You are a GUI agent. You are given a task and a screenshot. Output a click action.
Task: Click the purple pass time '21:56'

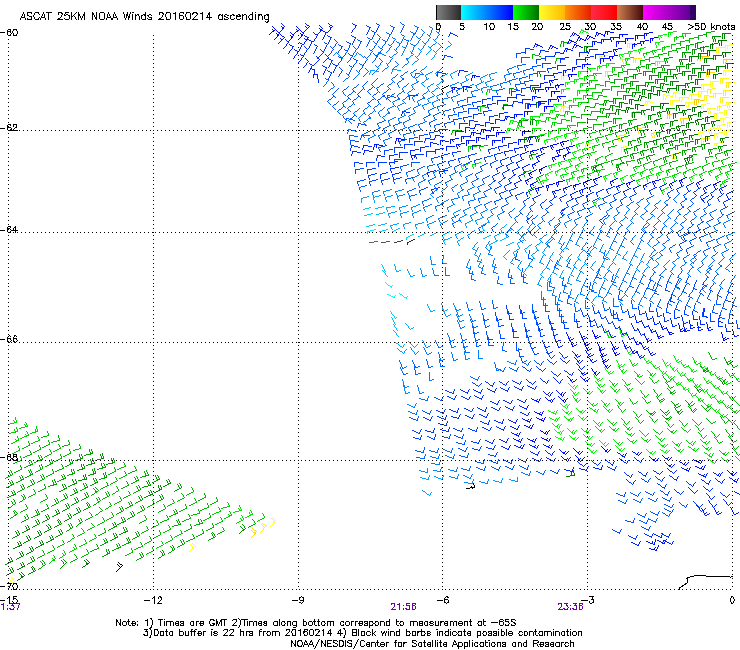pyautogui.click(x=404, y=607)
